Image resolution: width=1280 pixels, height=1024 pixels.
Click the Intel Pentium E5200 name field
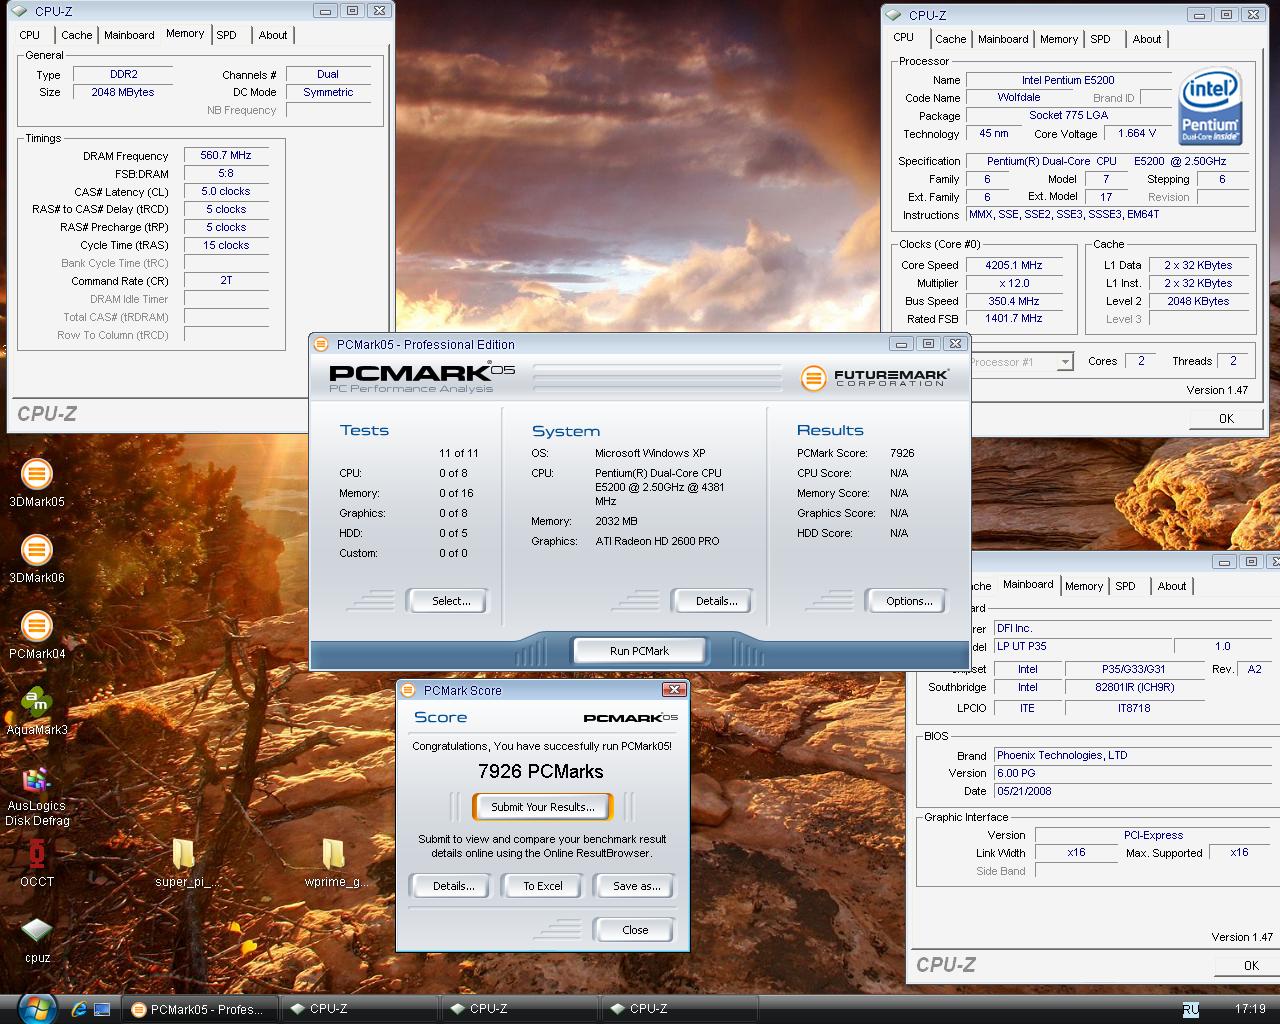(x=1068, y=80)
